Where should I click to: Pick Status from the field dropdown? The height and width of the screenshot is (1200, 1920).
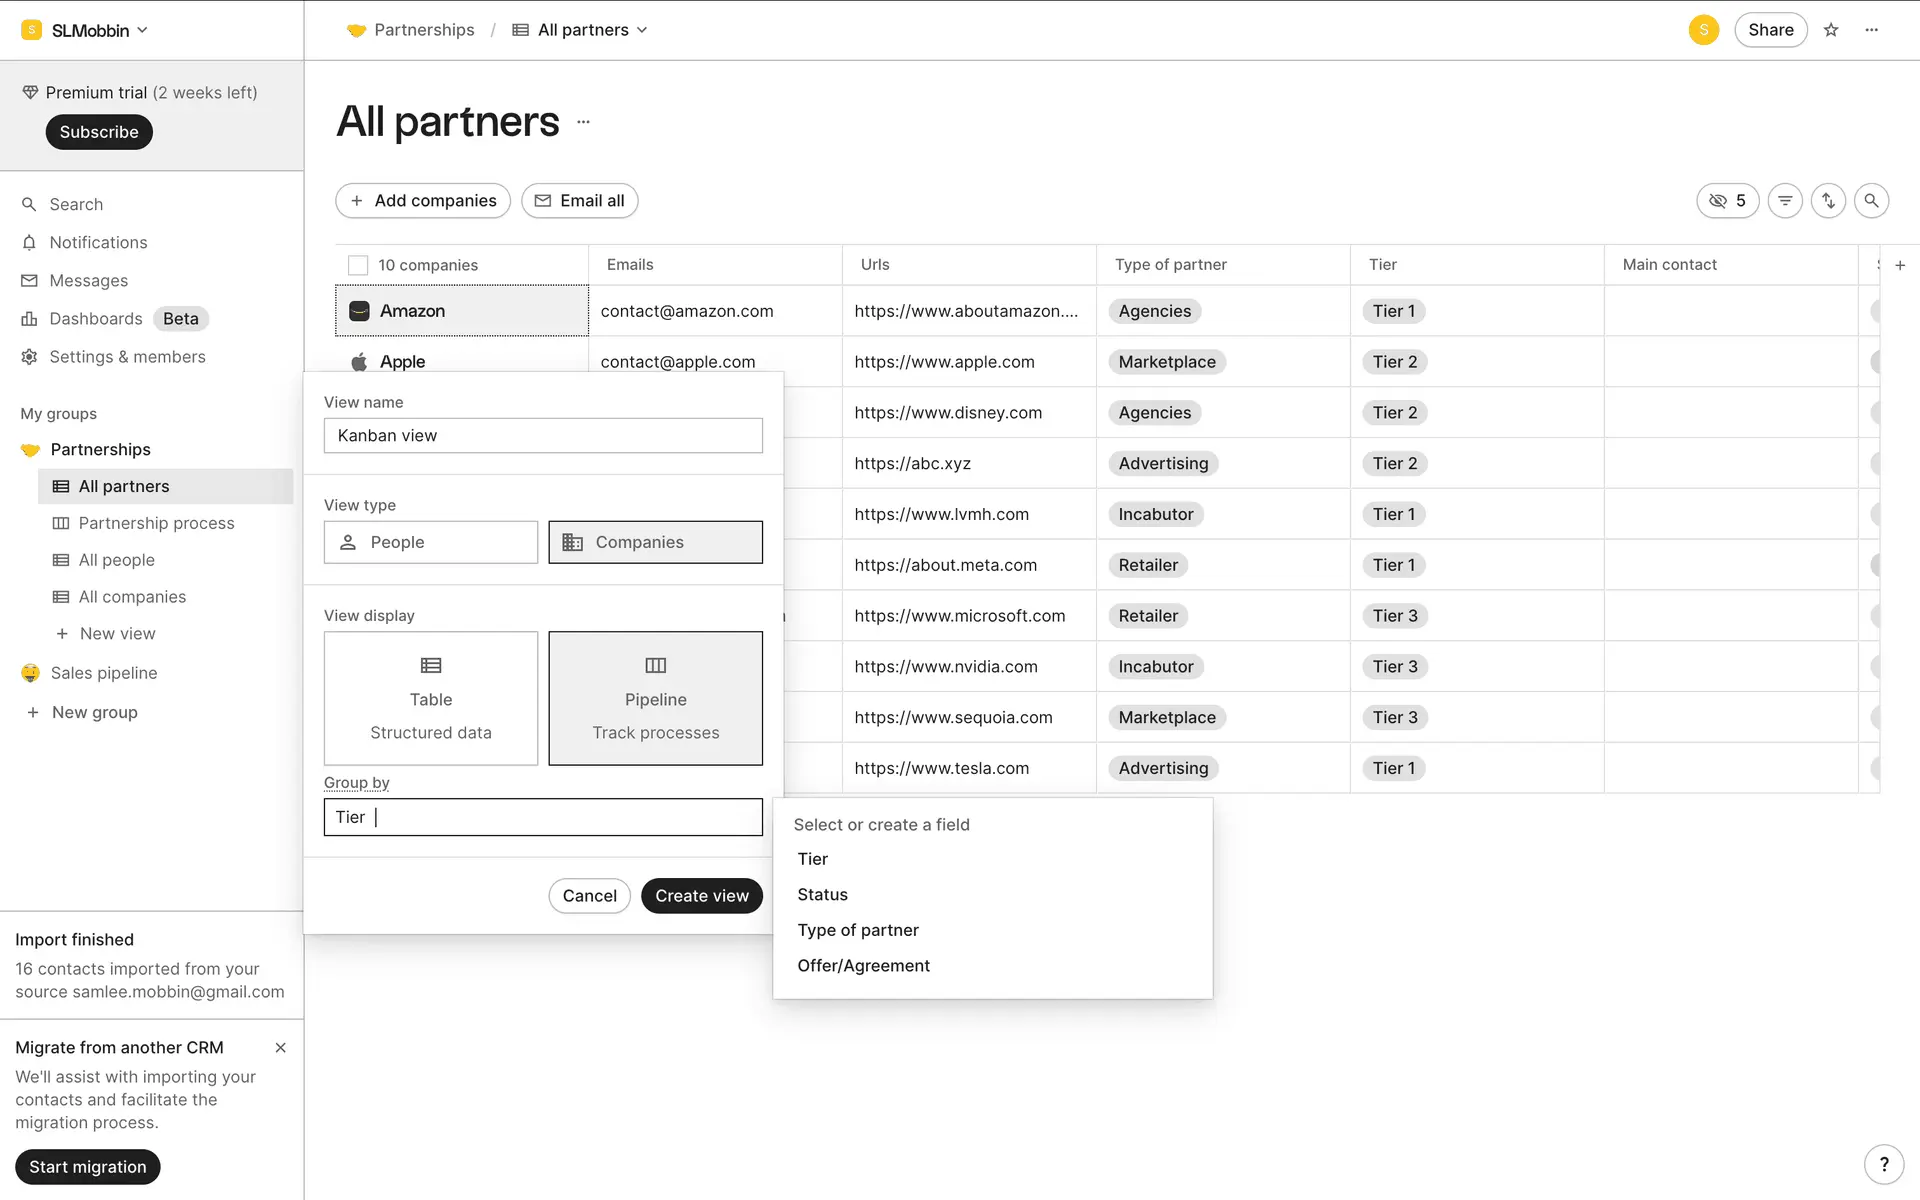tap(822, 895)
